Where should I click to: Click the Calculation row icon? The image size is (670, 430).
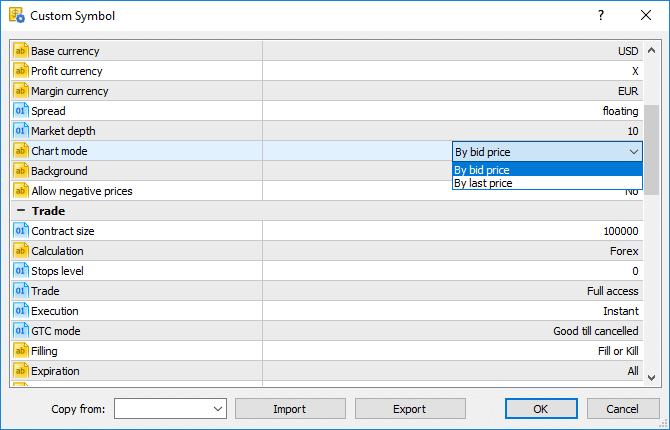pos(20,251)
